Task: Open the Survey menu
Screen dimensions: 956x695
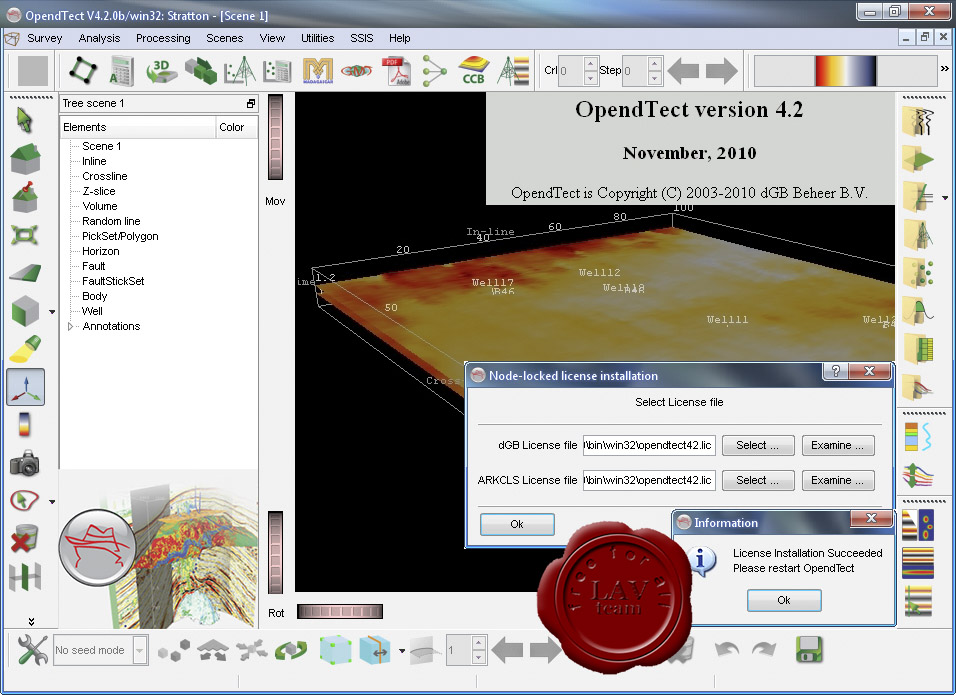Action: pyautogui.click(x=45, y=38)
